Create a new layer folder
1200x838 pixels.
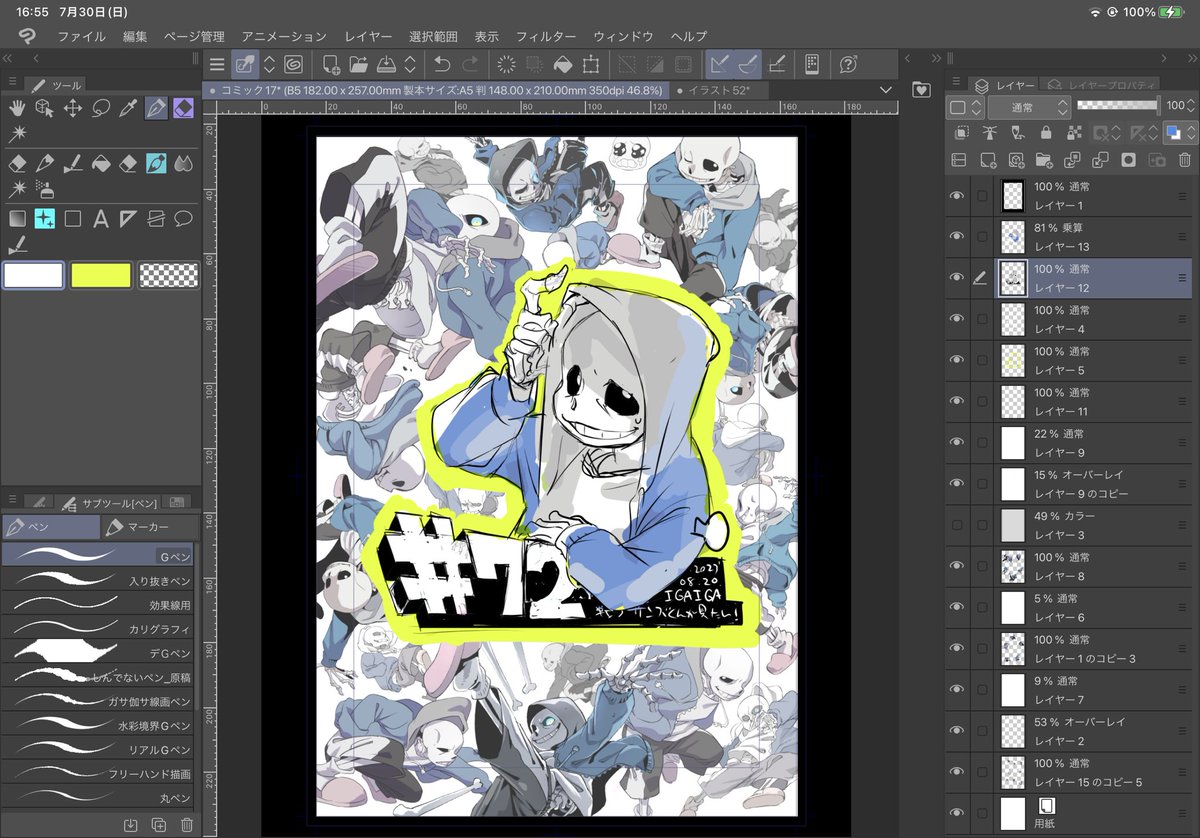(1044, 159)
